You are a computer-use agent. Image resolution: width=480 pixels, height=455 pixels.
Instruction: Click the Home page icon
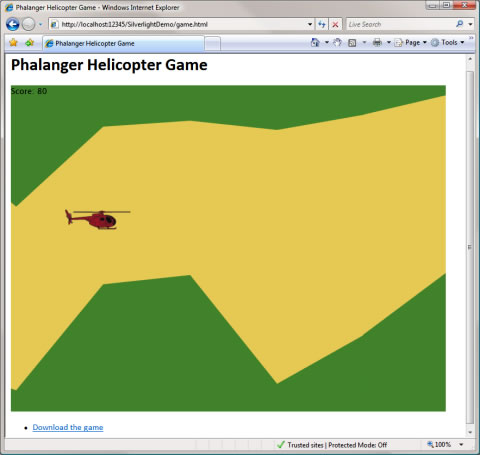tap(315, 42)
